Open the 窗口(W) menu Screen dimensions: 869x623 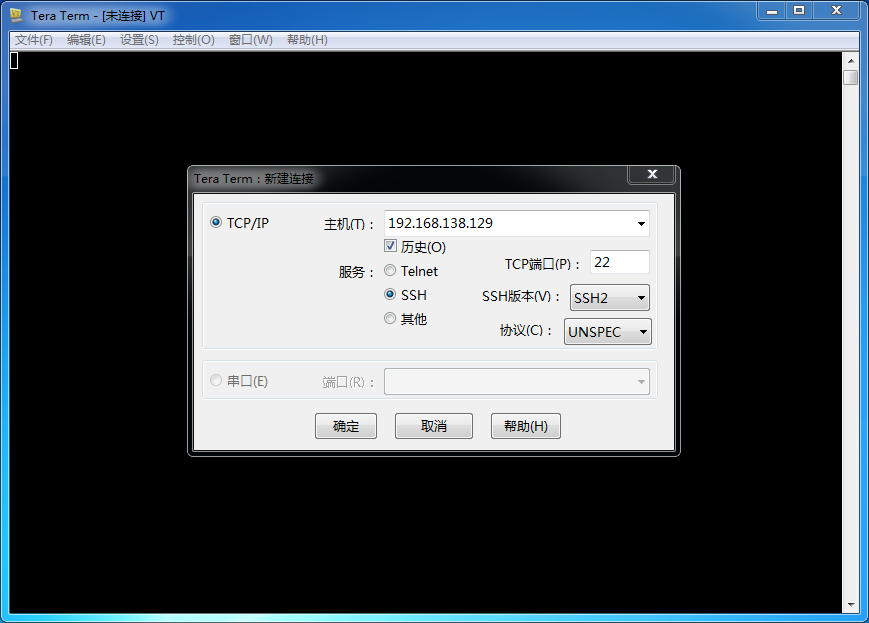251,40
